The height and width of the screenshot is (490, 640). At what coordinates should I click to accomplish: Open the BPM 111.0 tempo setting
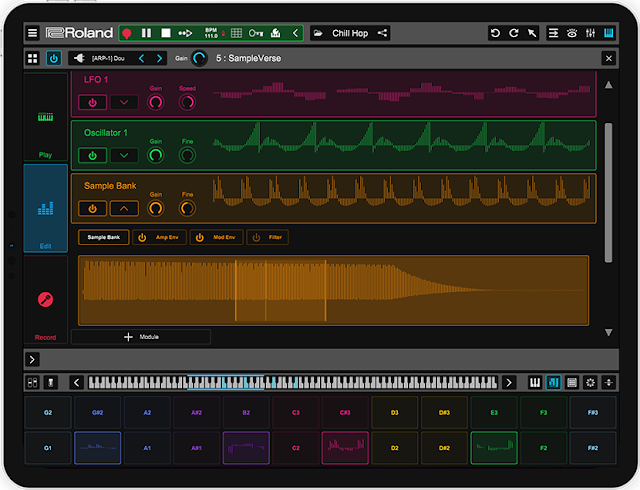pyautogui.click(x=211, y=33)
